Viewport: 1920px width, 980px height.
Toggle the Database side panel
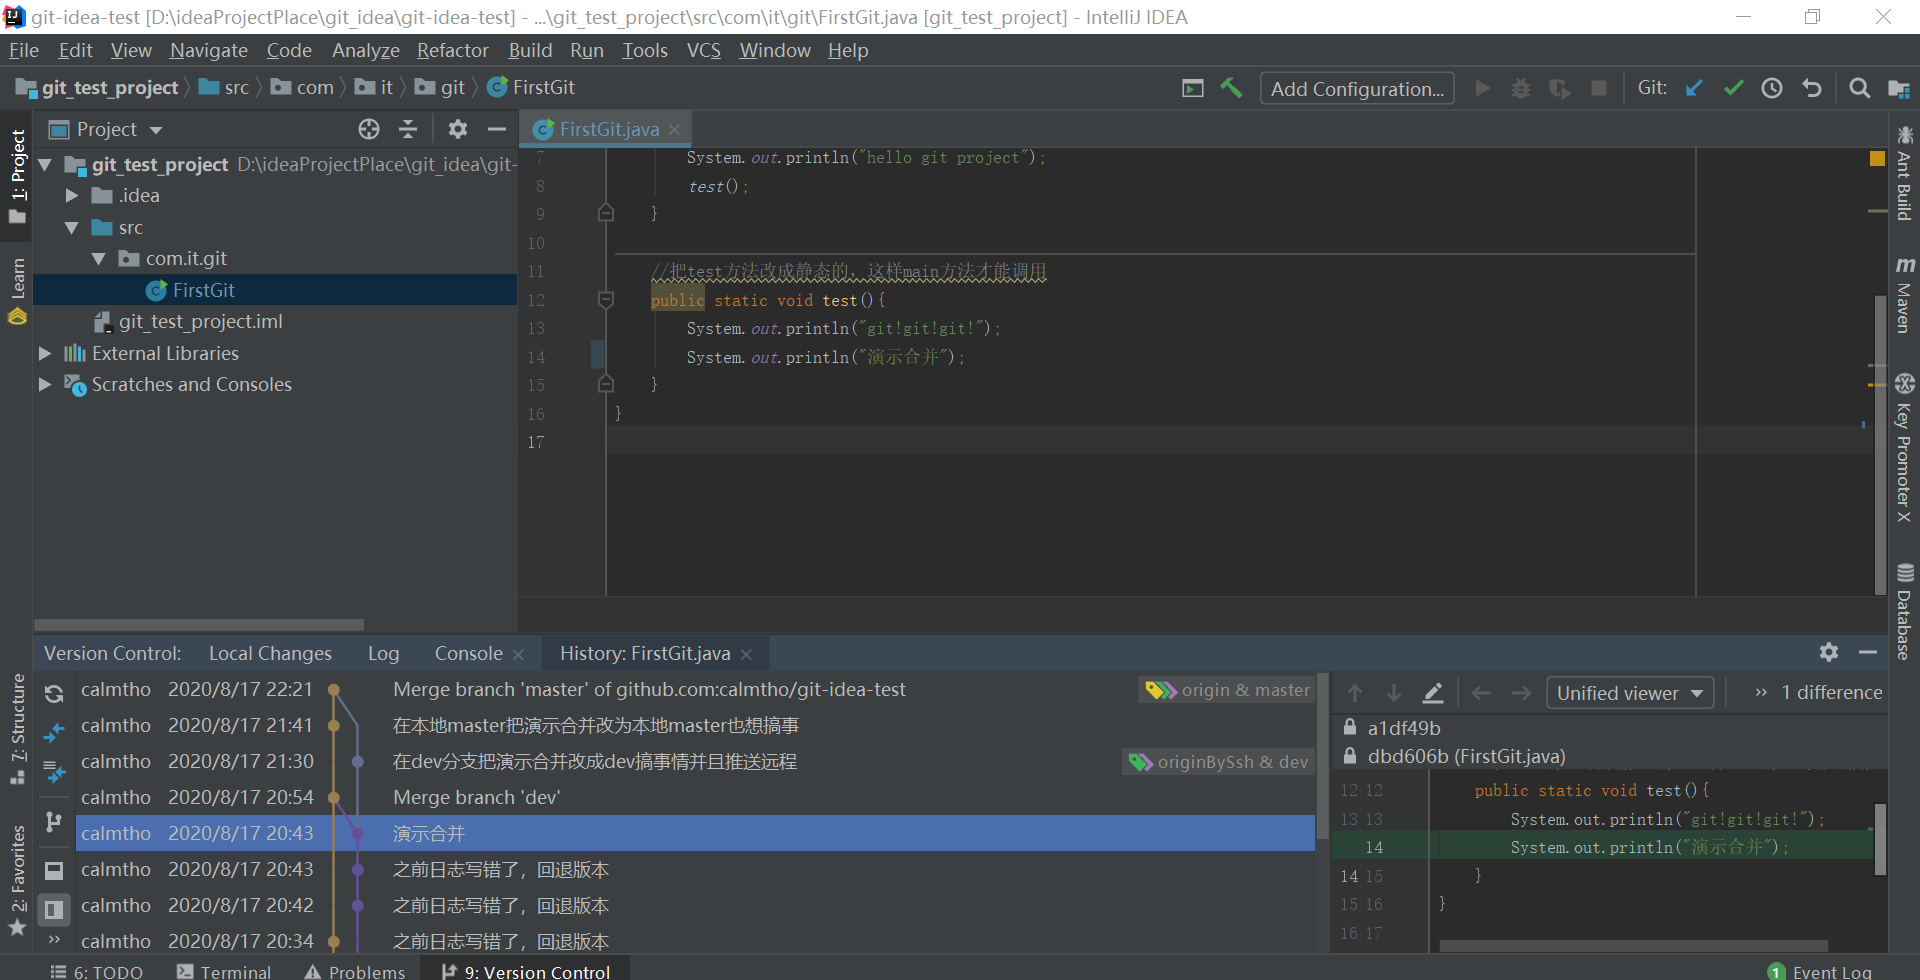click(1904, 612)
